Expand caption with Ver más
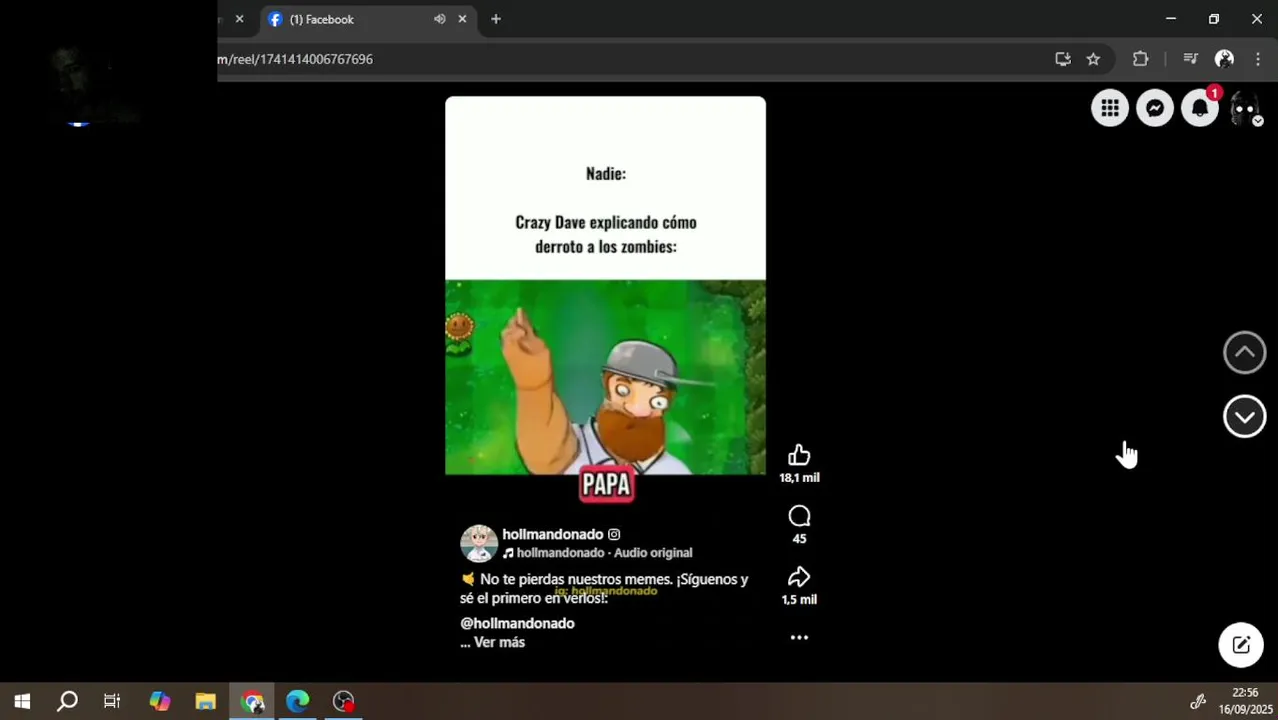Screen dimensions: 1278x720 tap(499, 643)
